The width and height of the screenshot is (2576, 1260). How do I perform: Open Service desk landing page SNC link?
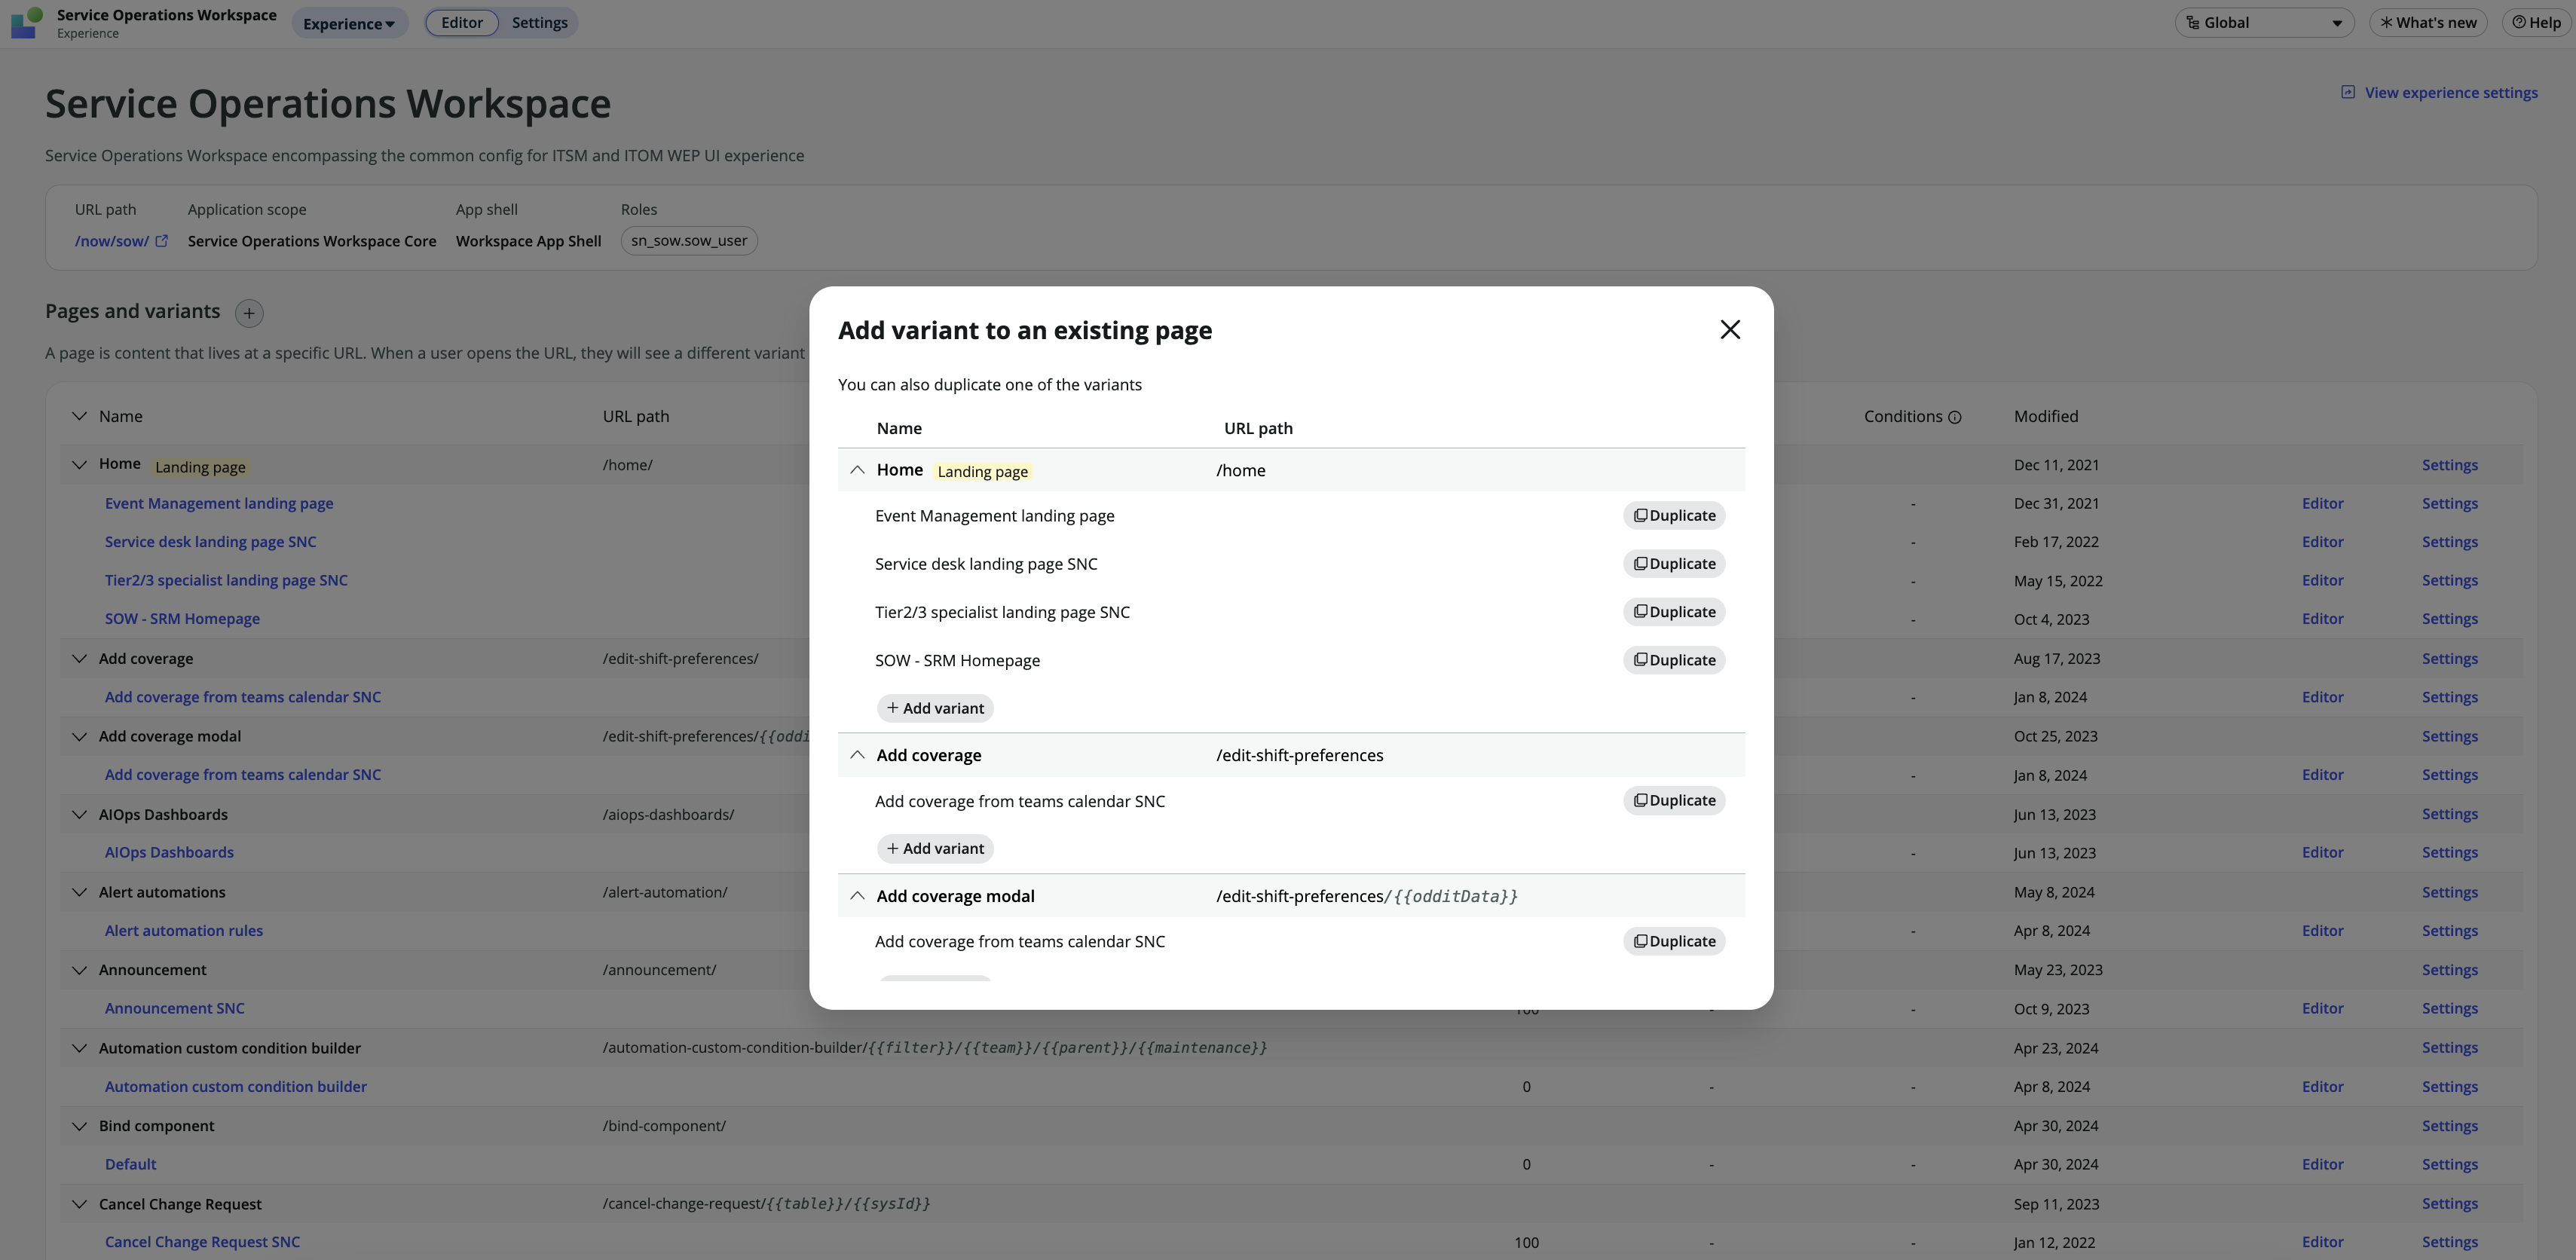pyautogui.click(x=210, y=542)
